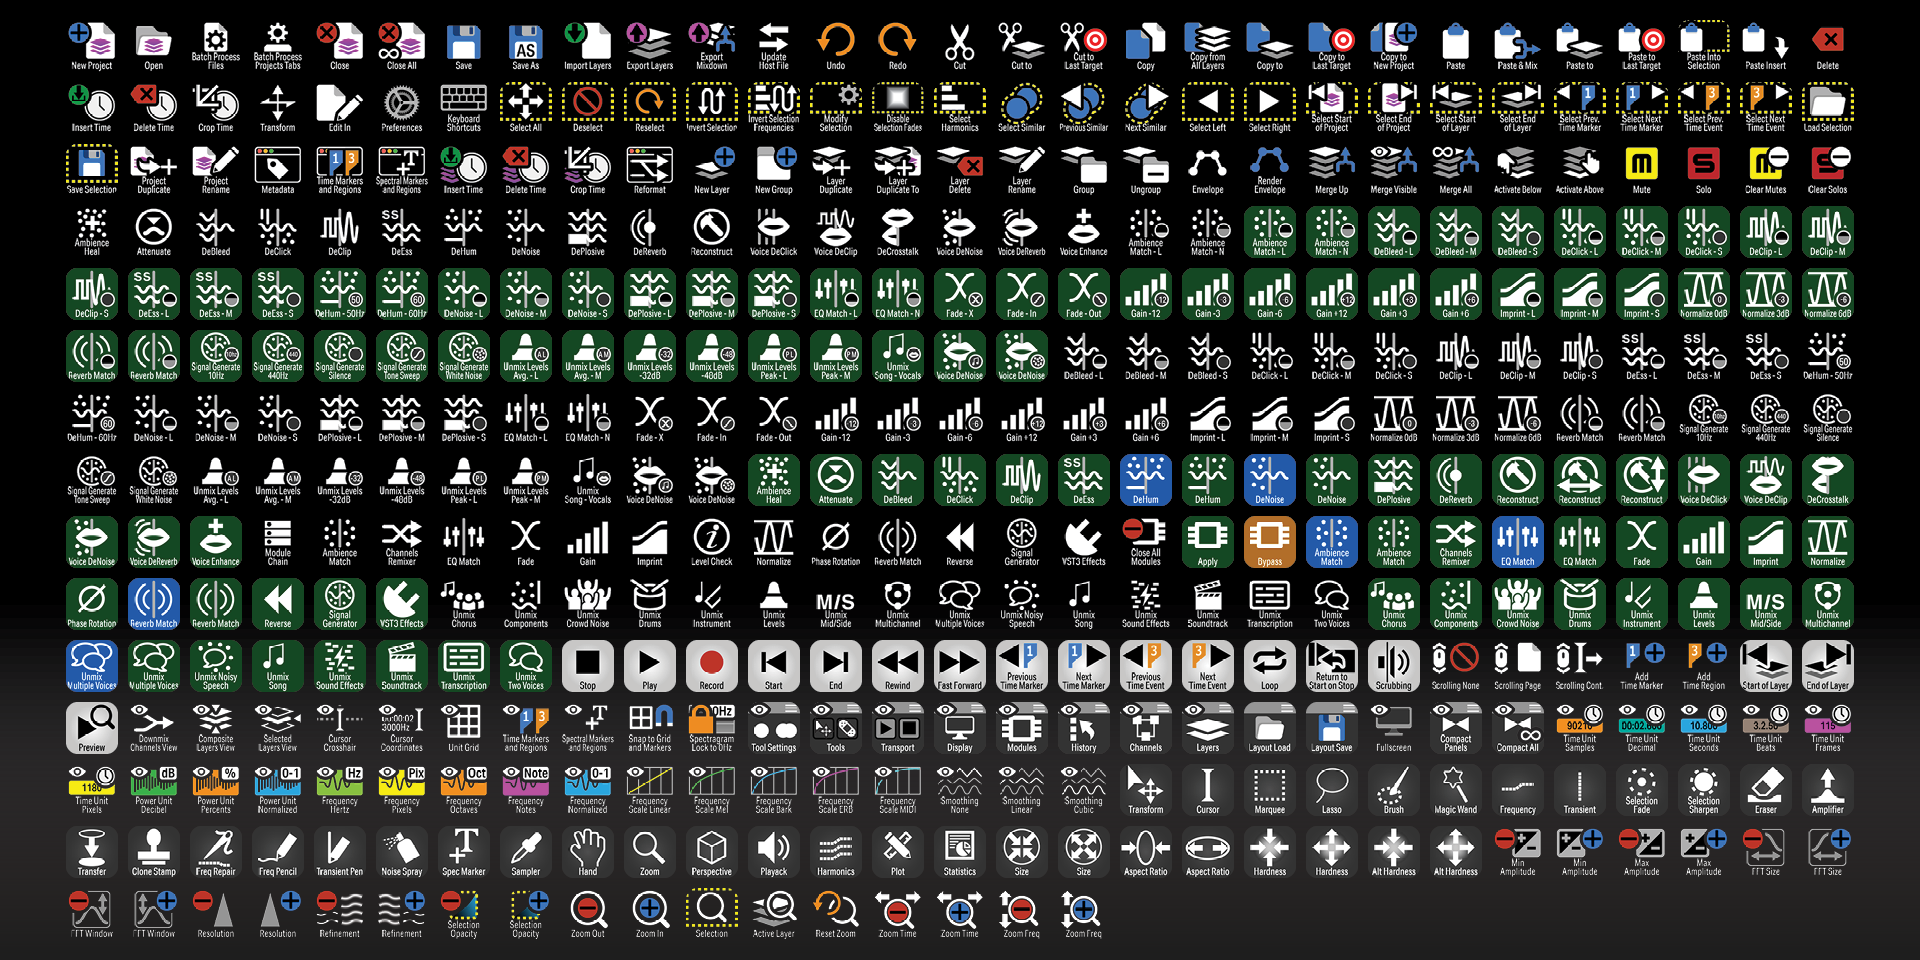Toggle the red Solo icon
The height and width of the screenshot is (960, 1920).
pyautogui.click(x=1703, y=170)
